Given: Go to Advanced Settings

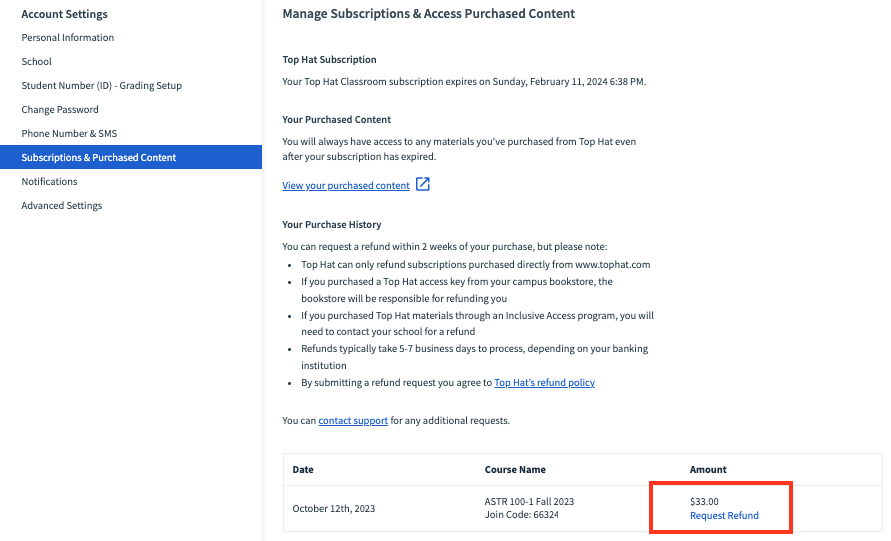Looking at the screenshot, I should (x=62, y=206).
